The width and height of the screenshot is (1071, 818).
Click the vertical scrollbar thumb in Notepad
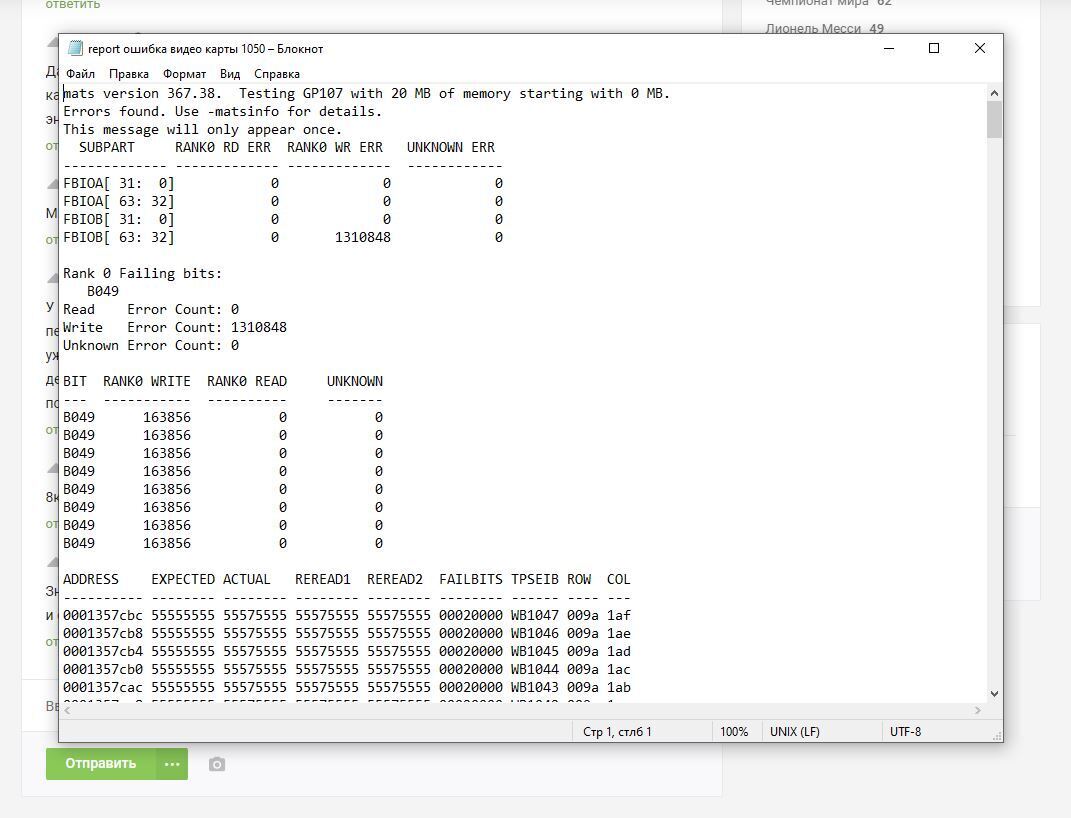tap(994, 120)
